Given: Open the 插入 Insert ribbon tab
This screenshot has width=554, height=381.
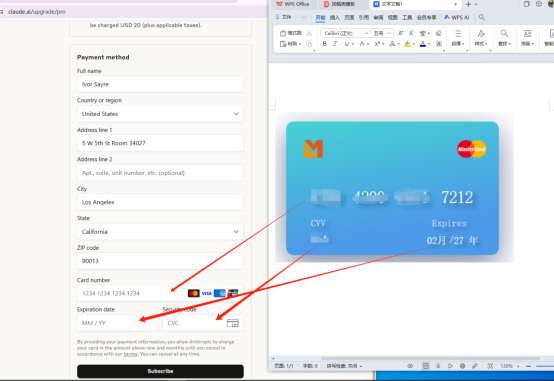Looking at the screenshot, I should 335,17.
